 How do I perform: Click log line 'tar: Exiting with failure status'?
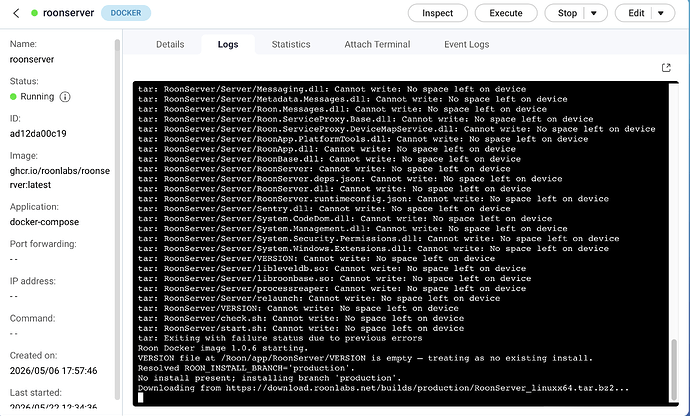(x=280, y=339)
